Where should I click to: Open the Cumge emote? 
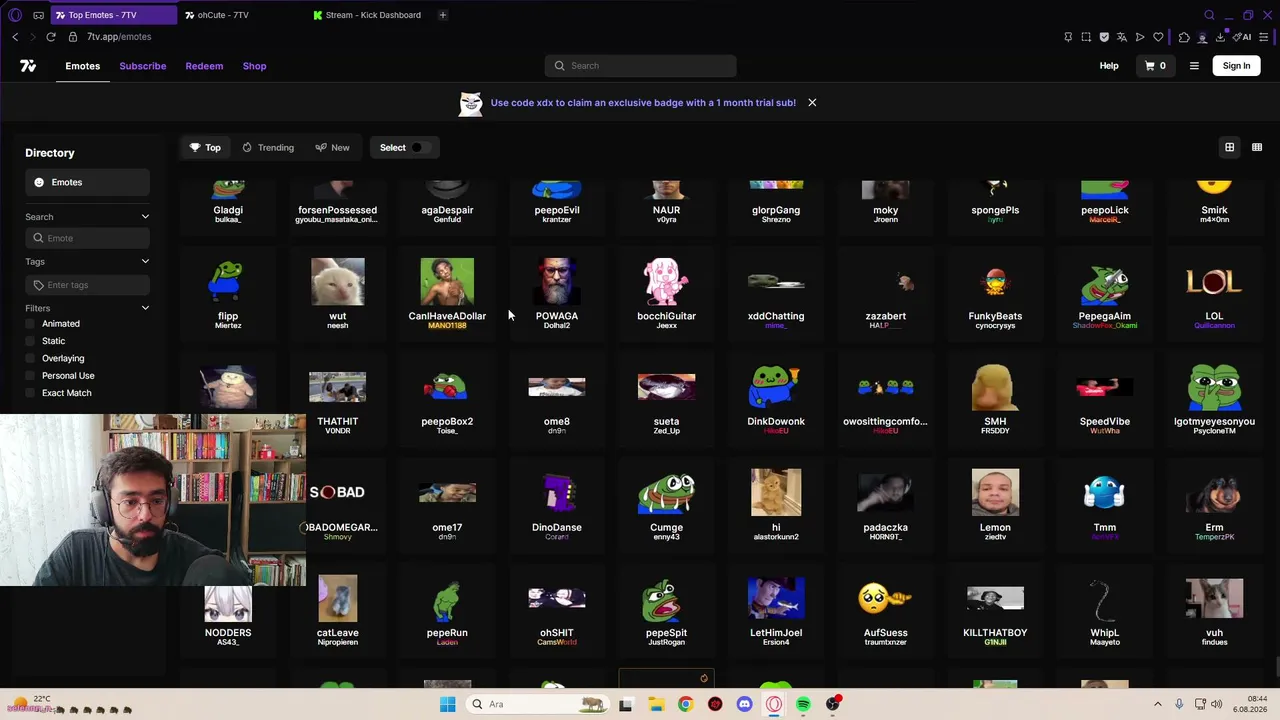coord(666,504)
